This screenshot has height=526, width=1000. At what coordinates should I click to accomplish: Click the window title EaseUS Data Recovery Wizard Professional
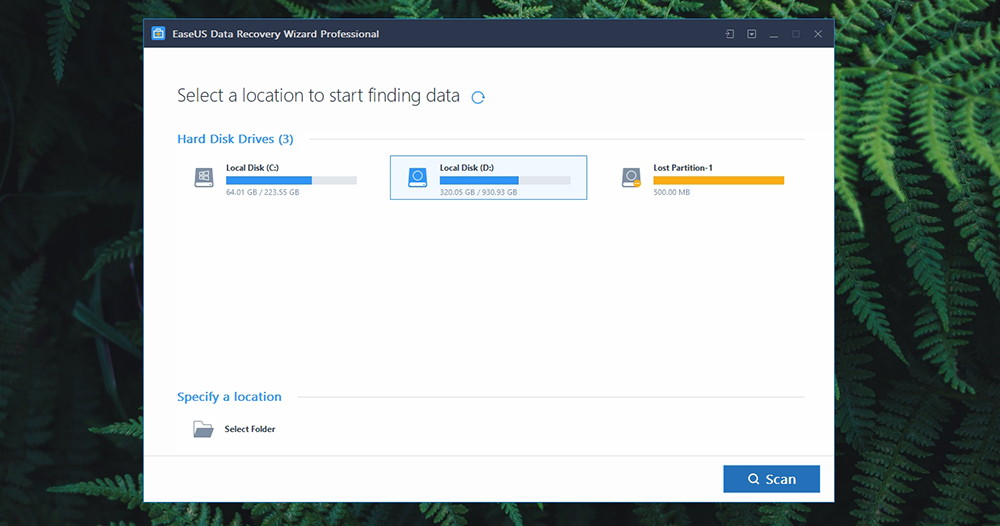click(x=276, y=34)
